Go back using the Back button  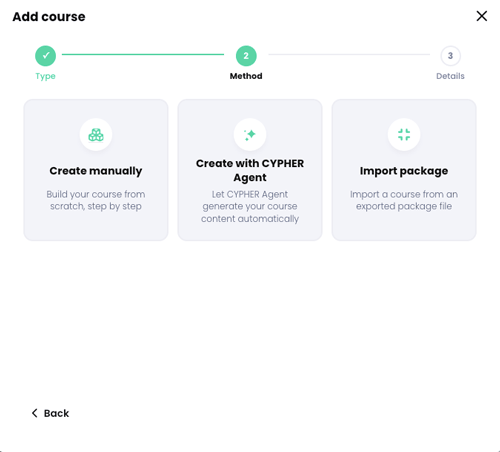(x=50, y=413)
